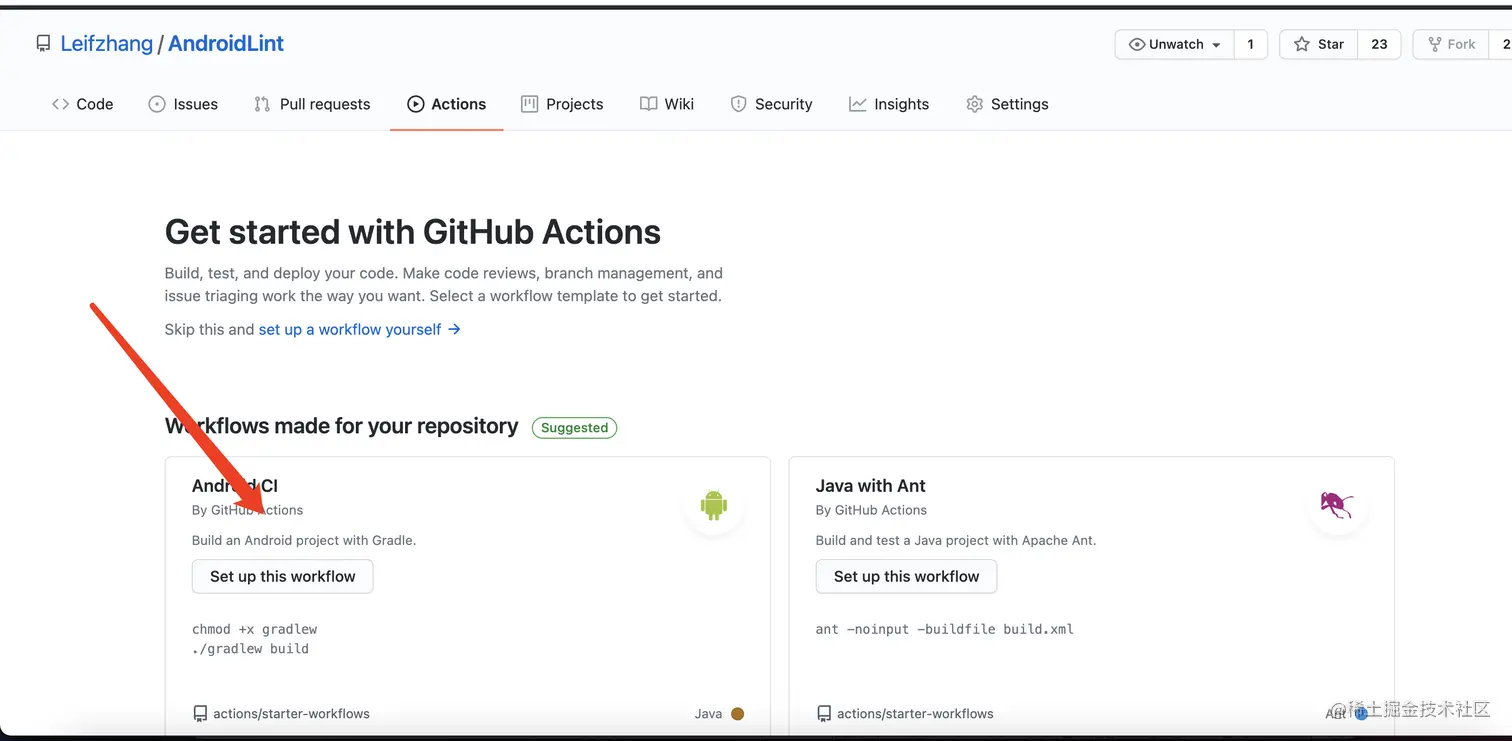Image resolution: width=1512 pixels, height=741 pixels.
Task: Open the Wiki tab
Action: (667, 104)
